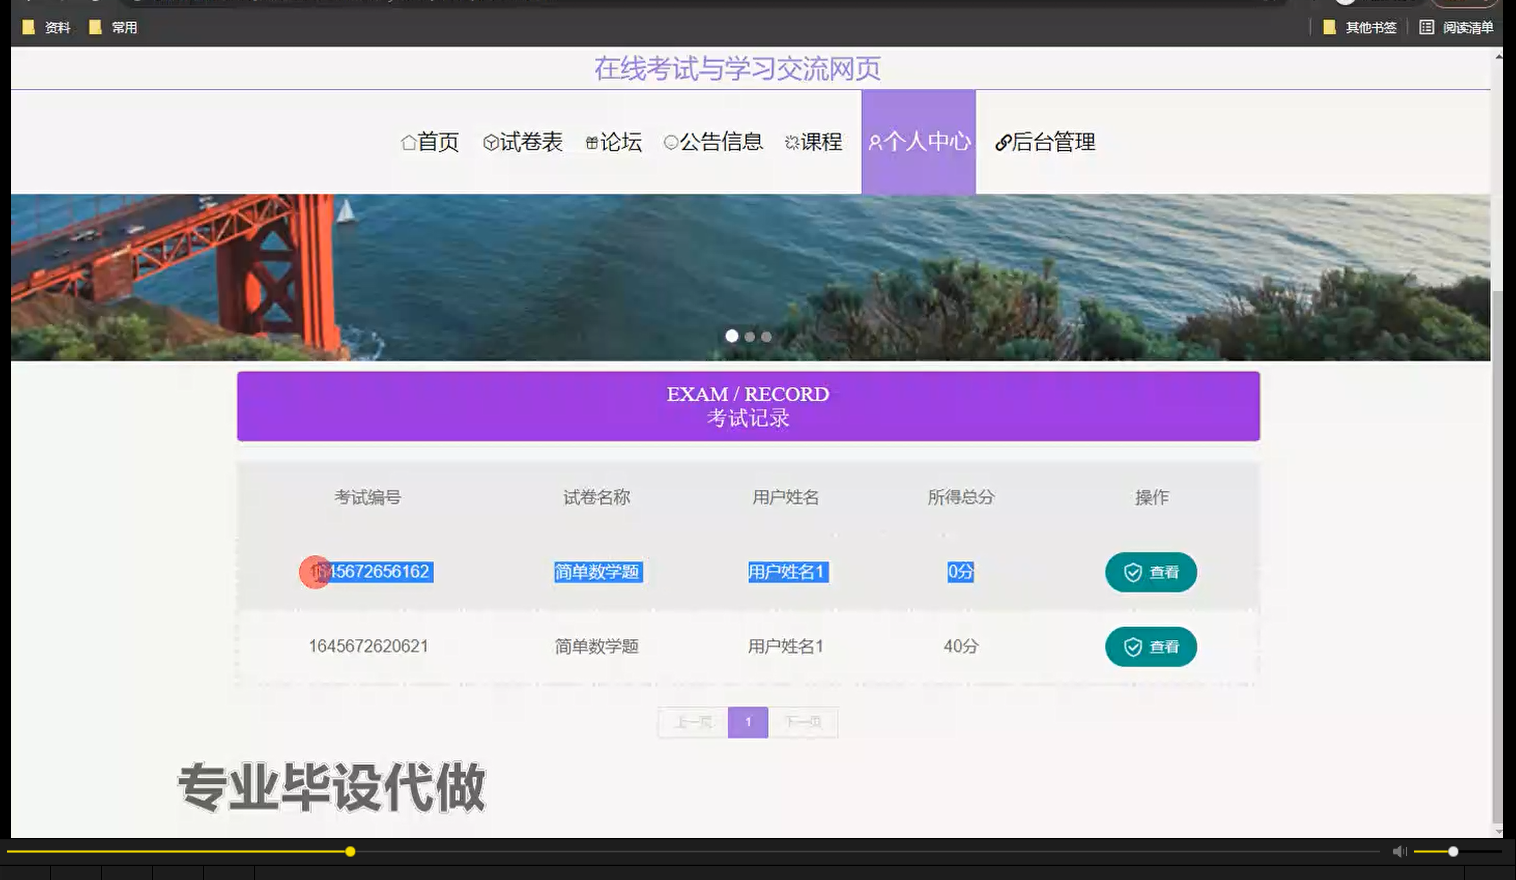Click the circle icon beside 公告信息
This screenshot has height=880, width=1516.
pos(670,142)
